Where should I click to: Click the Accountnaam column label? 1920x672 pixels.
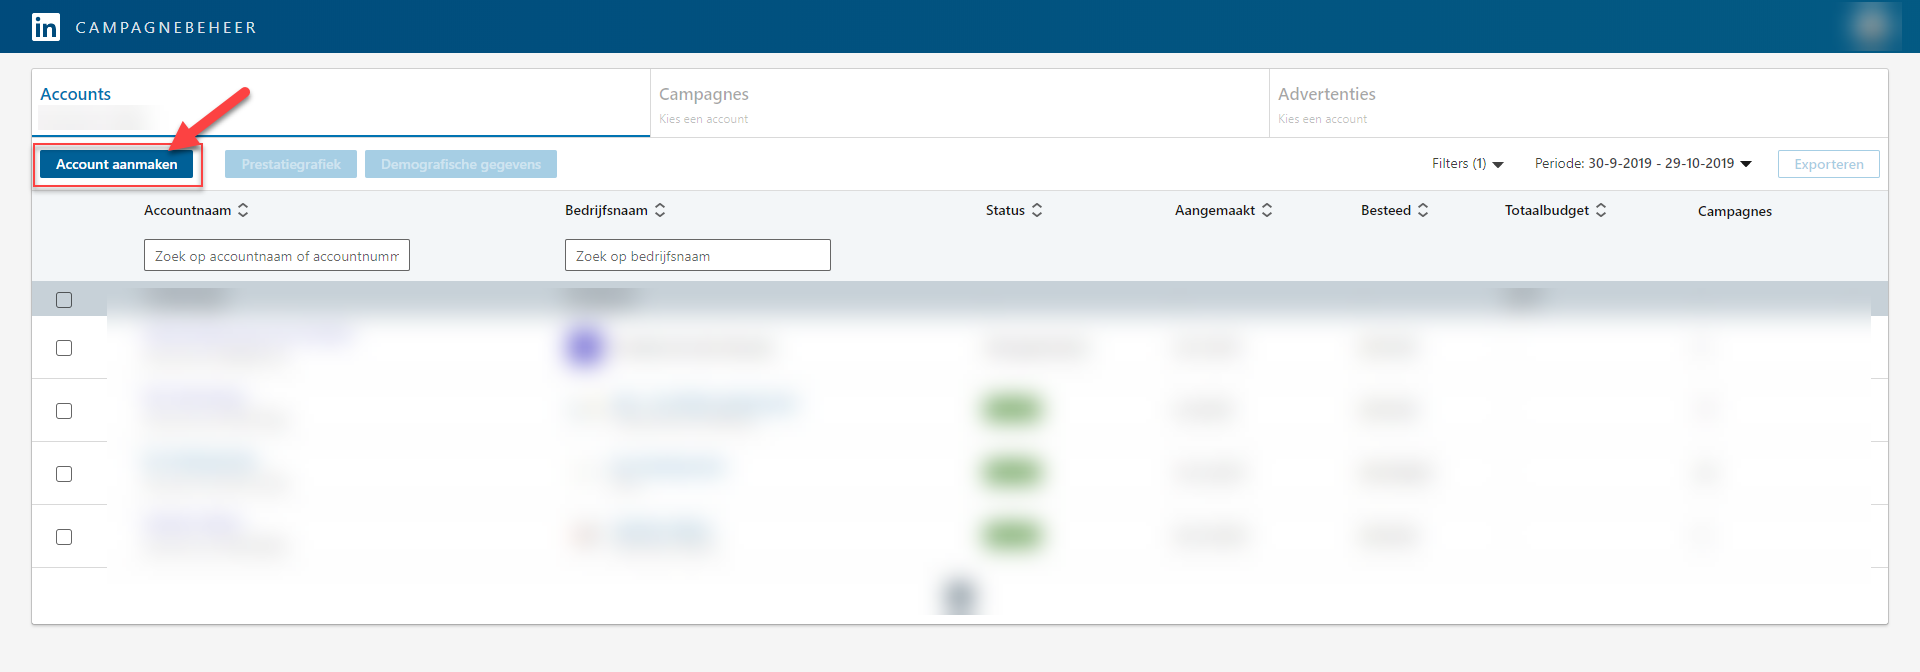pos(187,210)
